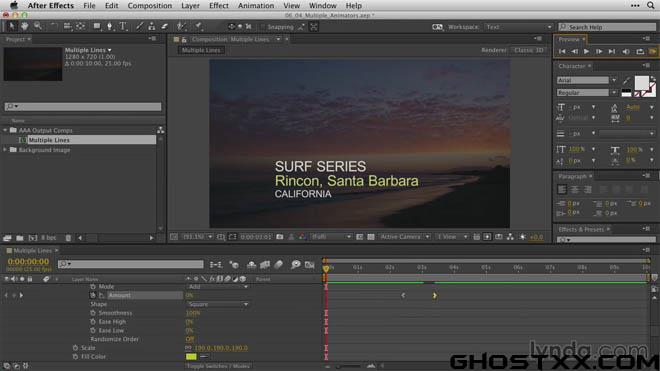Toggle the Snapping checkbox
Image resolution: width=660 pixels, height=371 pixels.
tap(263, 27)
